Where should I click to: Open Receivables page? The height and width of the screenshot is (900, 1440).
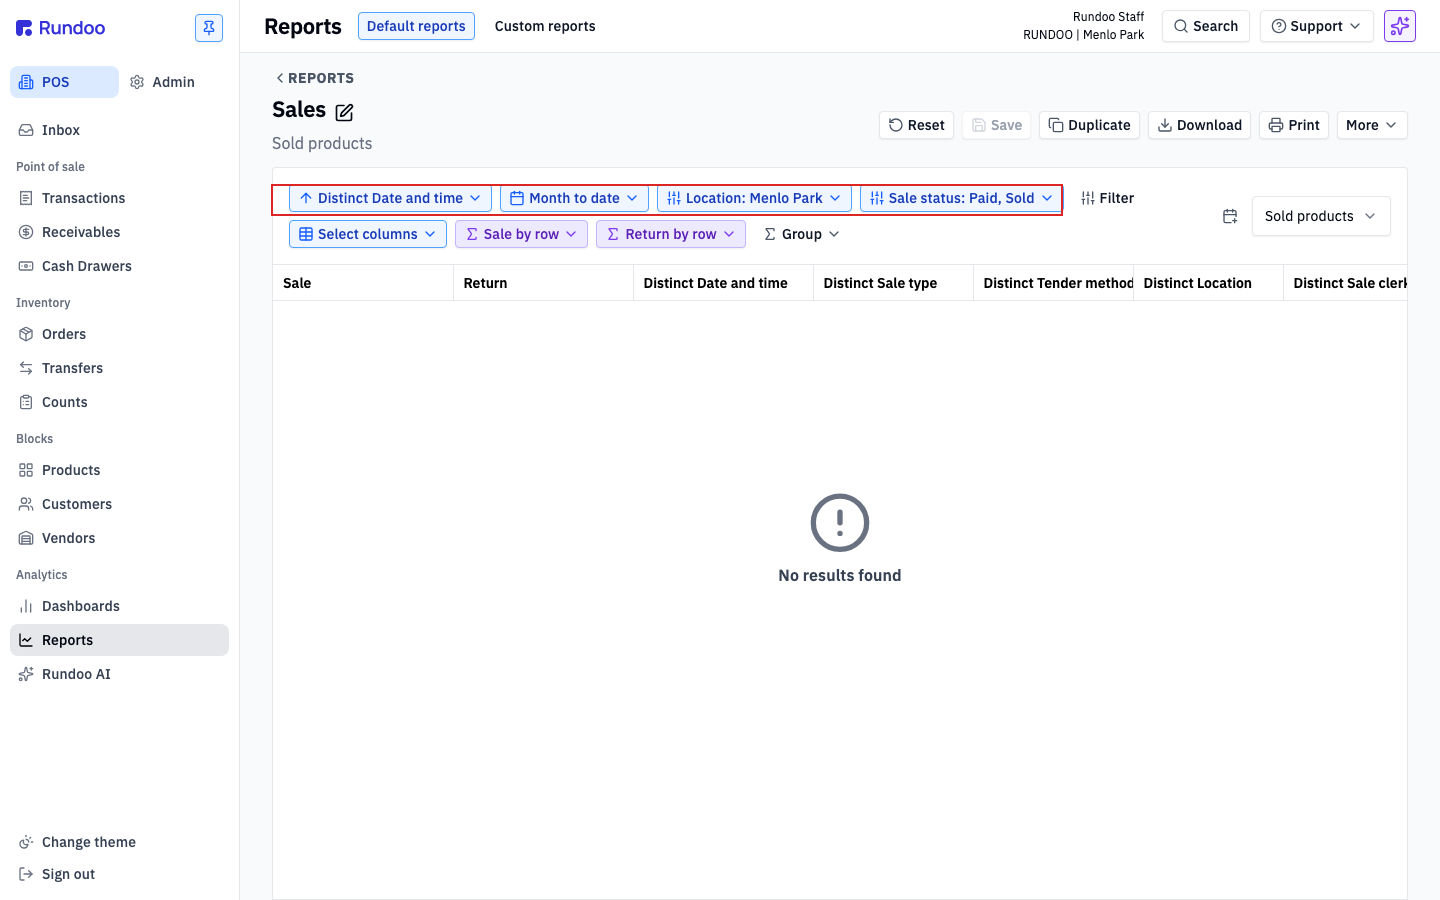click(x=119, y=232)
